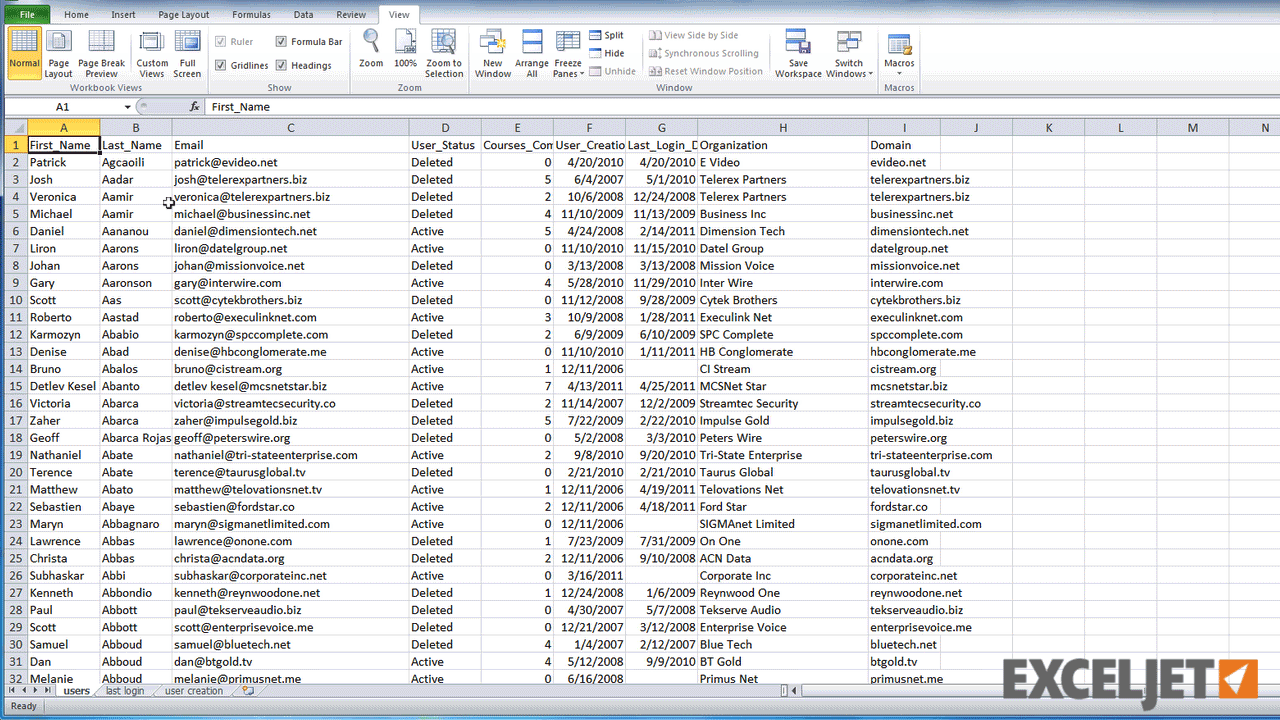This screenshot has height=720, width=1280.
Task: Open the Freeze Panes dropdown
Action: point(567,52)
